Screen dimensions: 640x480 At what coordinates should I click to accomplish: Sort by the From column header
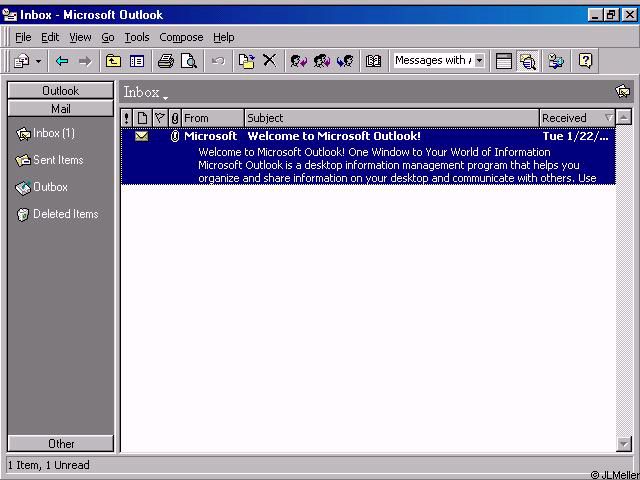tap(213, 118)
